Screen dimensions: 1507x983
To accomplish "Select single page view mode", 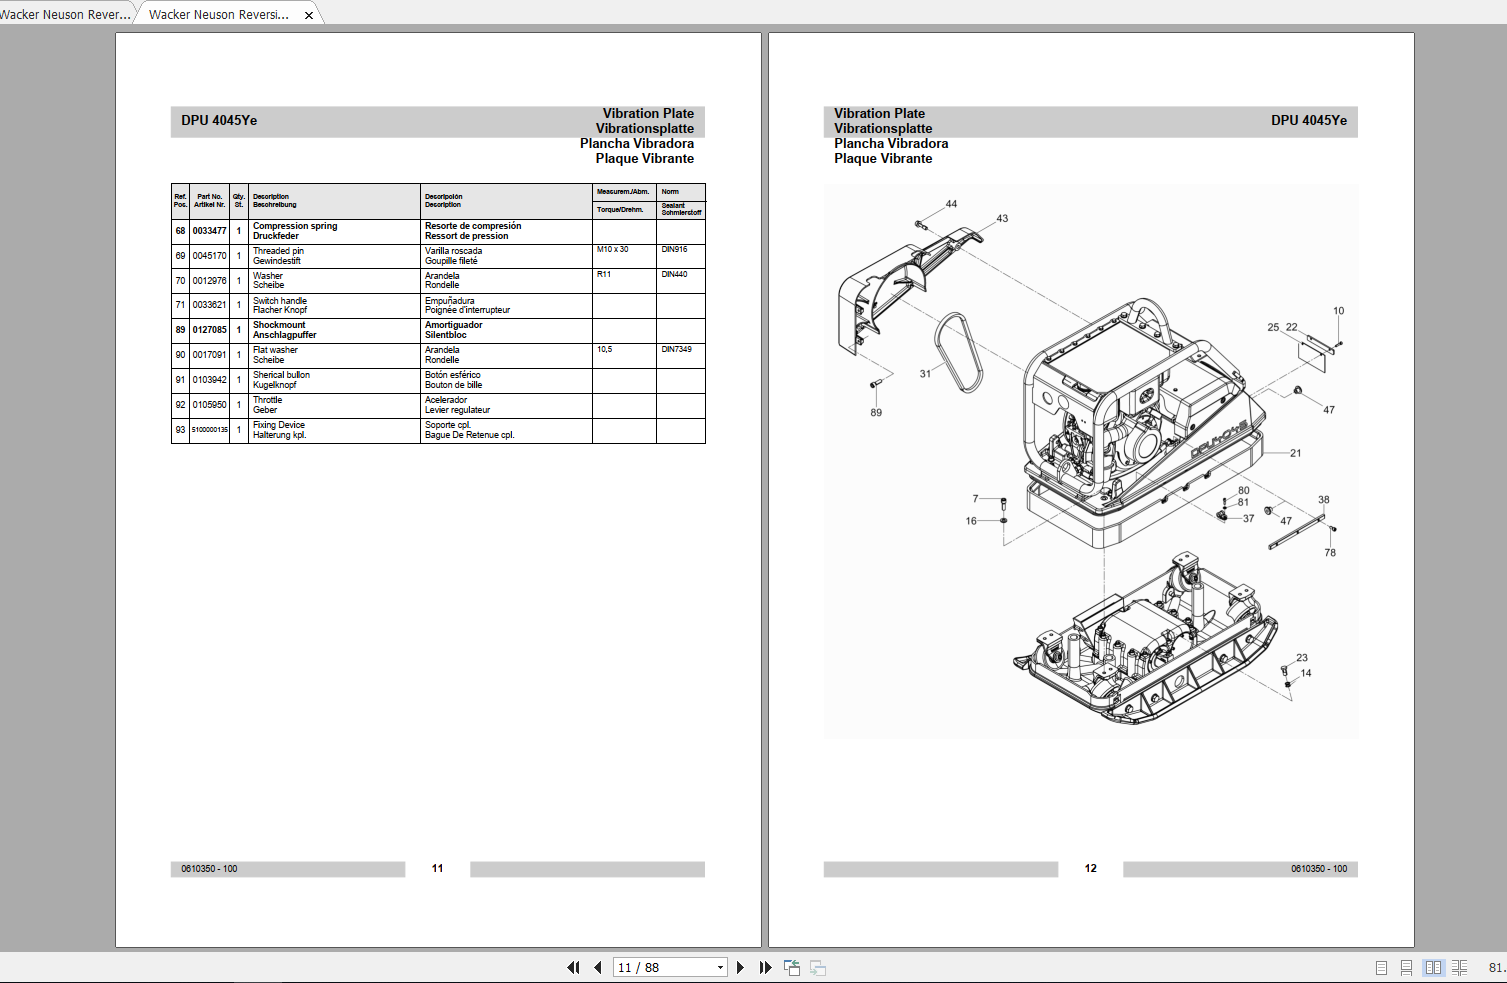I will click(1381, 967).
